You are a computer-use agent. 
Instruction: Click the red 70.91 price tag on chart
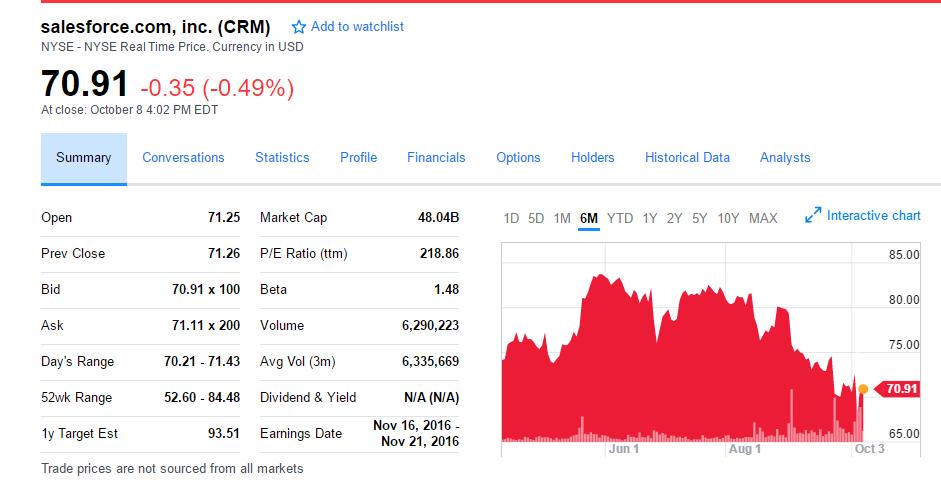(x=897, y=389)
